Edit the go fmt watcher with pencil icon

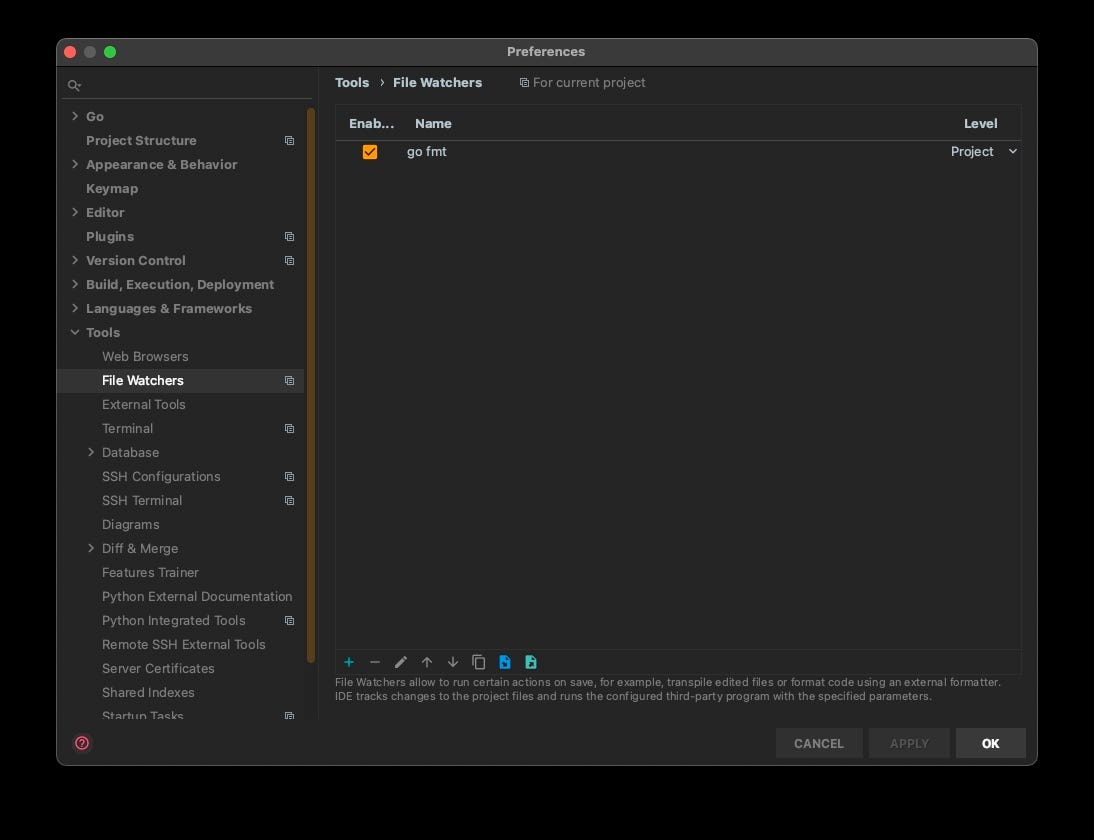click(x=401, y=661)
